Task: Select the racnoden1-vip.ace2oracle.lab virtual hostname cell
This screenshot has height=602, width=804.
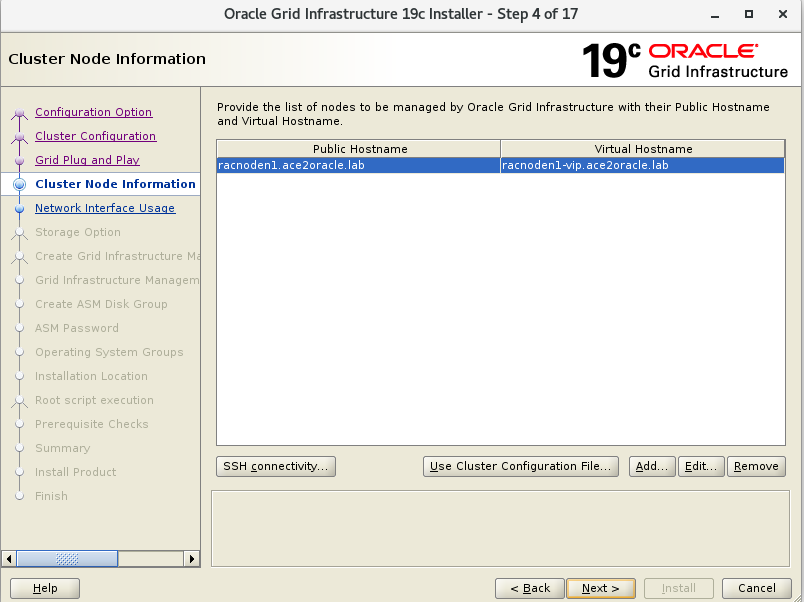Action: click(x=642, y=165)
